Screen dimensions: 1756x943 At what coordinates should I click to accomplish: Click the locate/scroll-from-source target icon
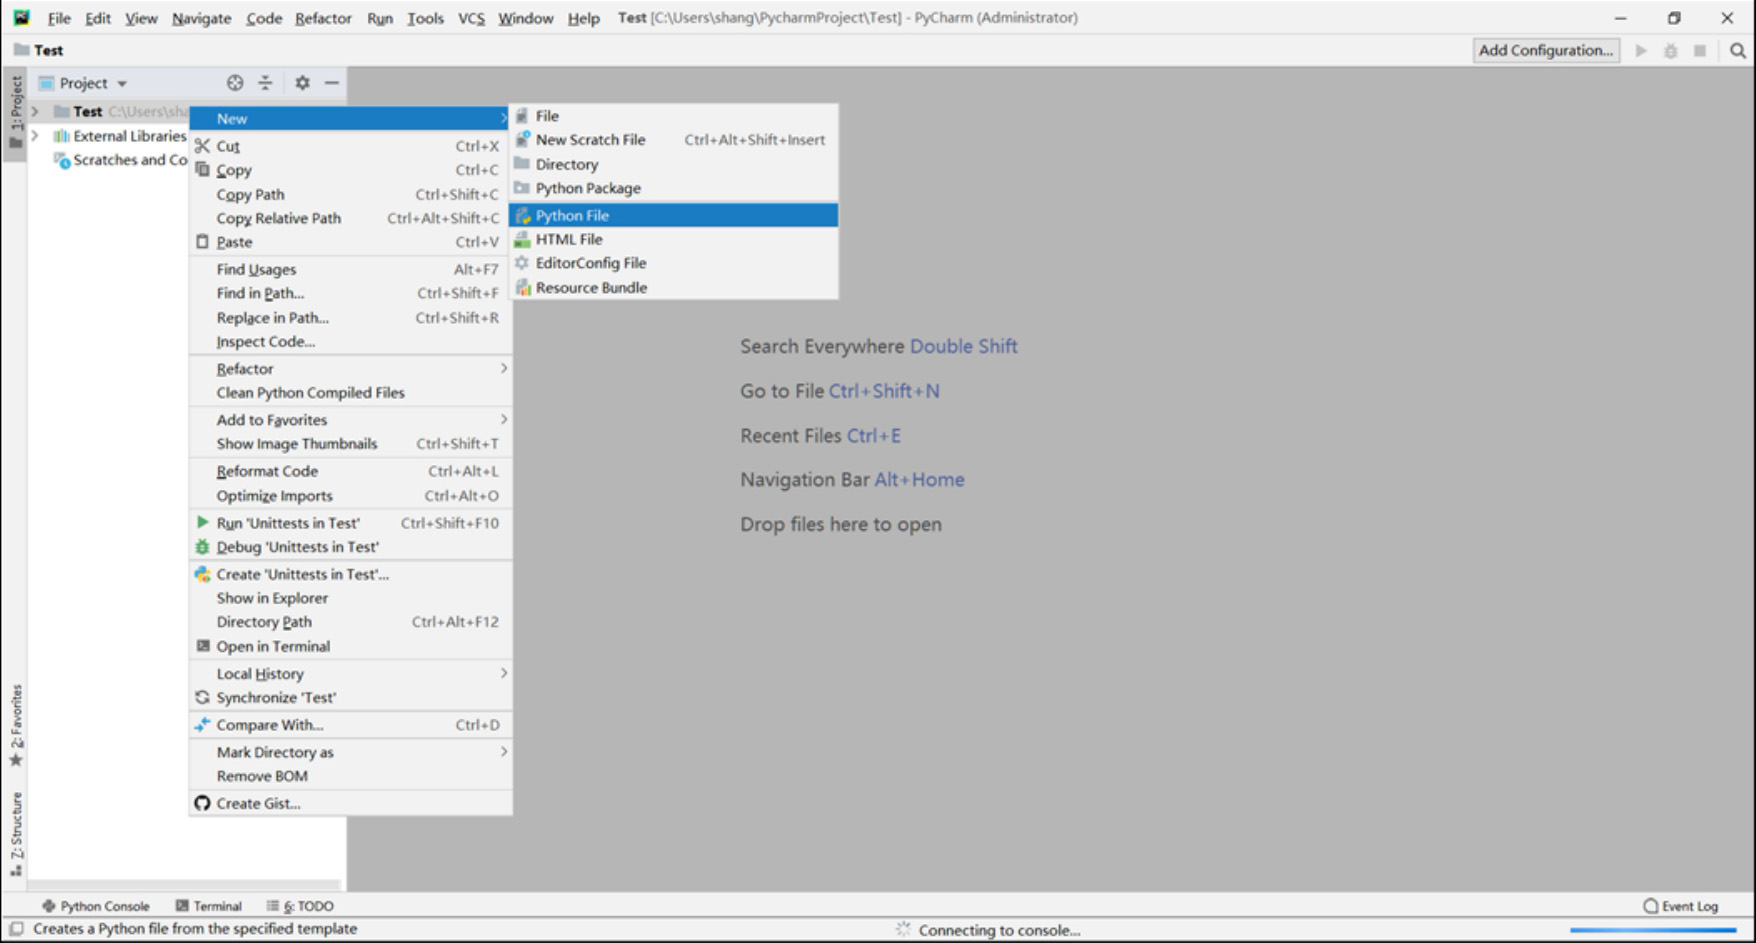(235, 83)
